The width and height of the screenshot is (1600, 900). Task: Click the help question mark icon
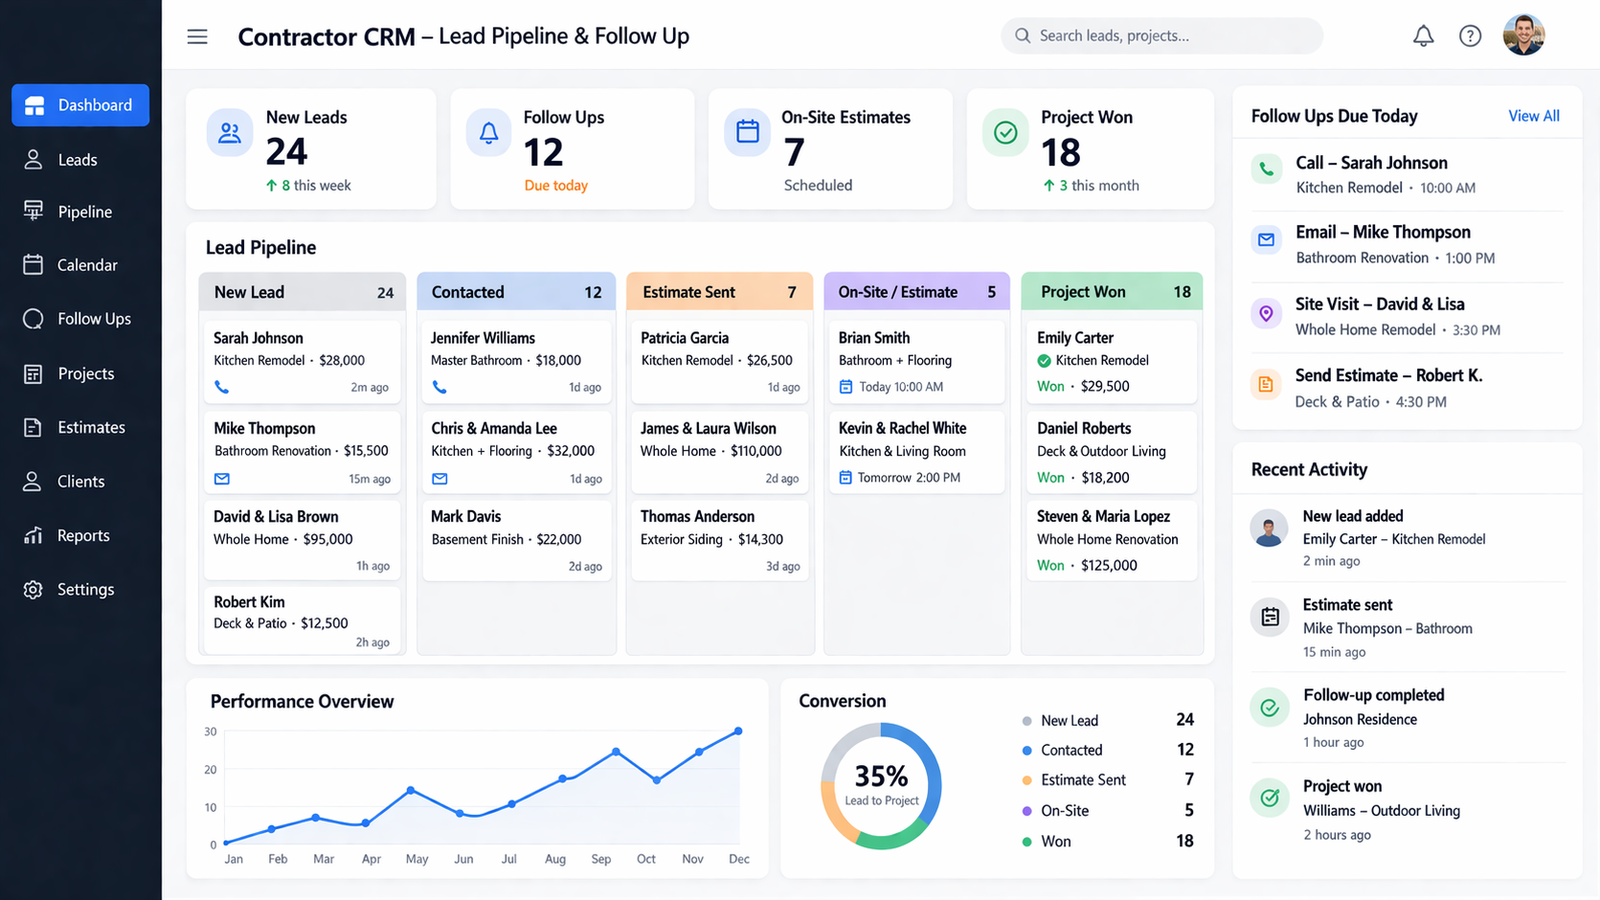pos(1470,35)
